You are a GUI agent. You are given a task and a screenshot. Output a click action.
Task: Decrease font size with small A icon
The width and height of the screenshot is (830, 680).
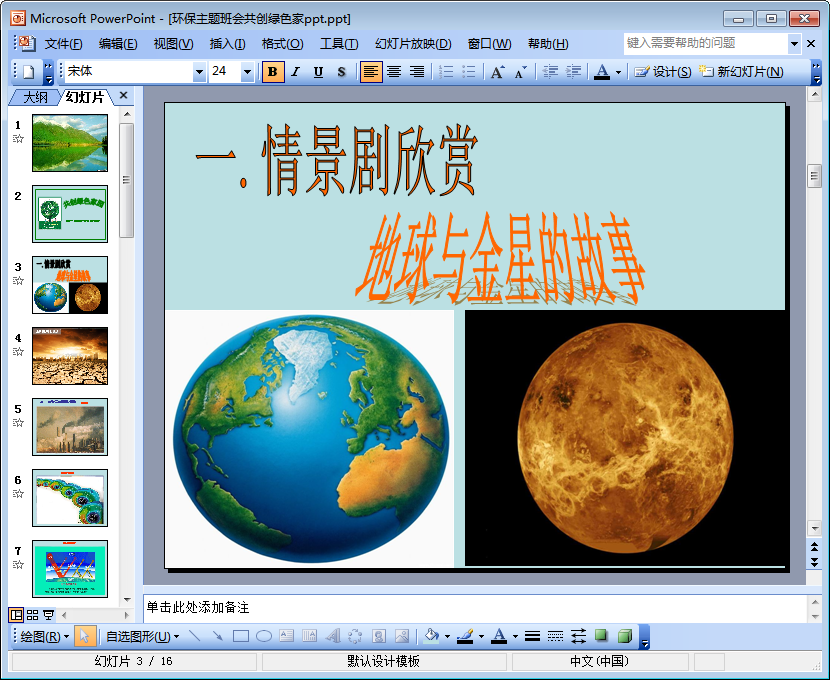click(x=521, y=72)
